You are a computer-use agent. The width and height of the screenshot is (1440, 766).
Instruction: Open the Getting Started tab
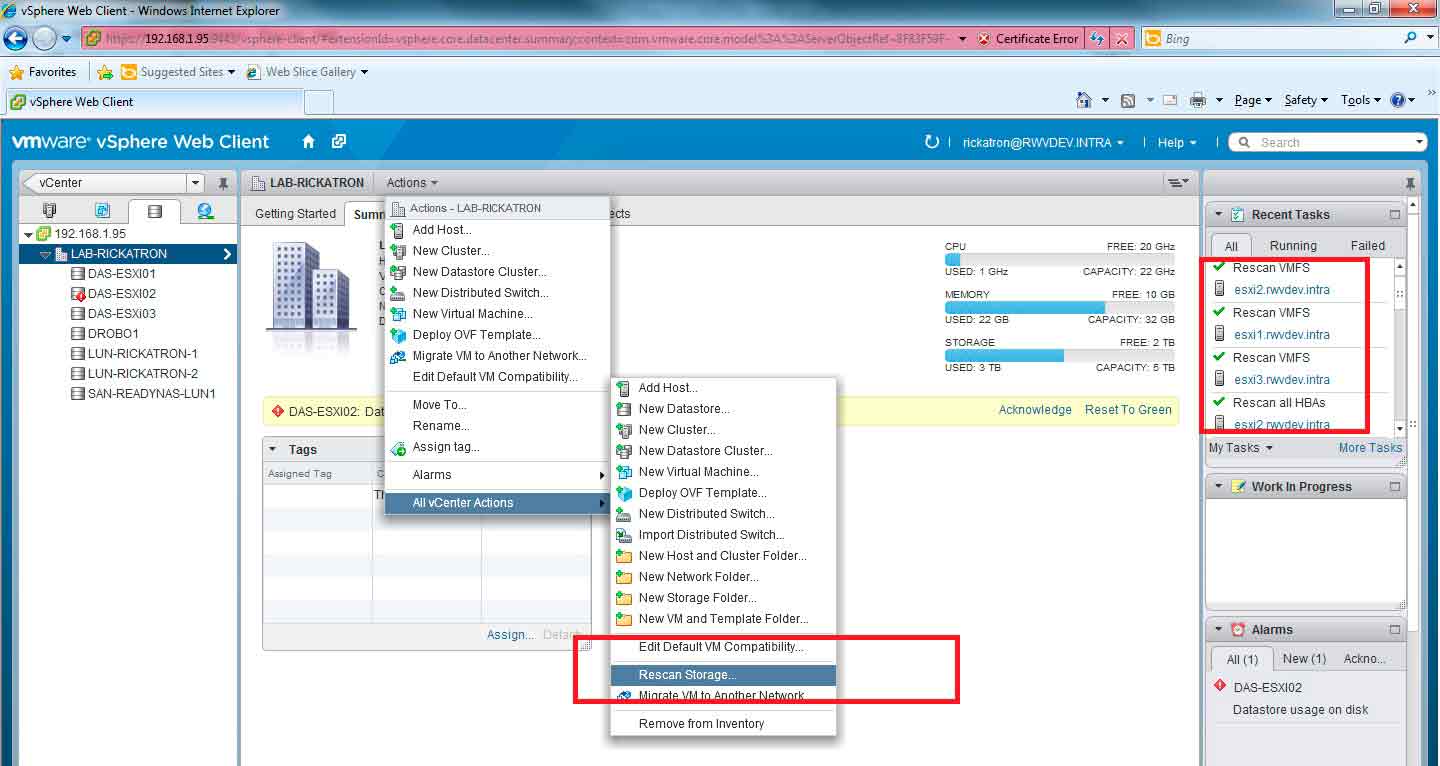[x=295, y=214]
